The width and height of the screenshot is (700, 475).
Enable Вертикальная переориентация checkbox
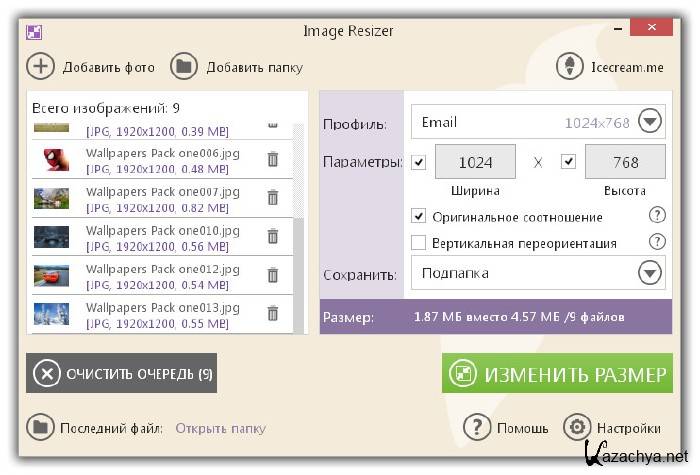click(419, 242)
